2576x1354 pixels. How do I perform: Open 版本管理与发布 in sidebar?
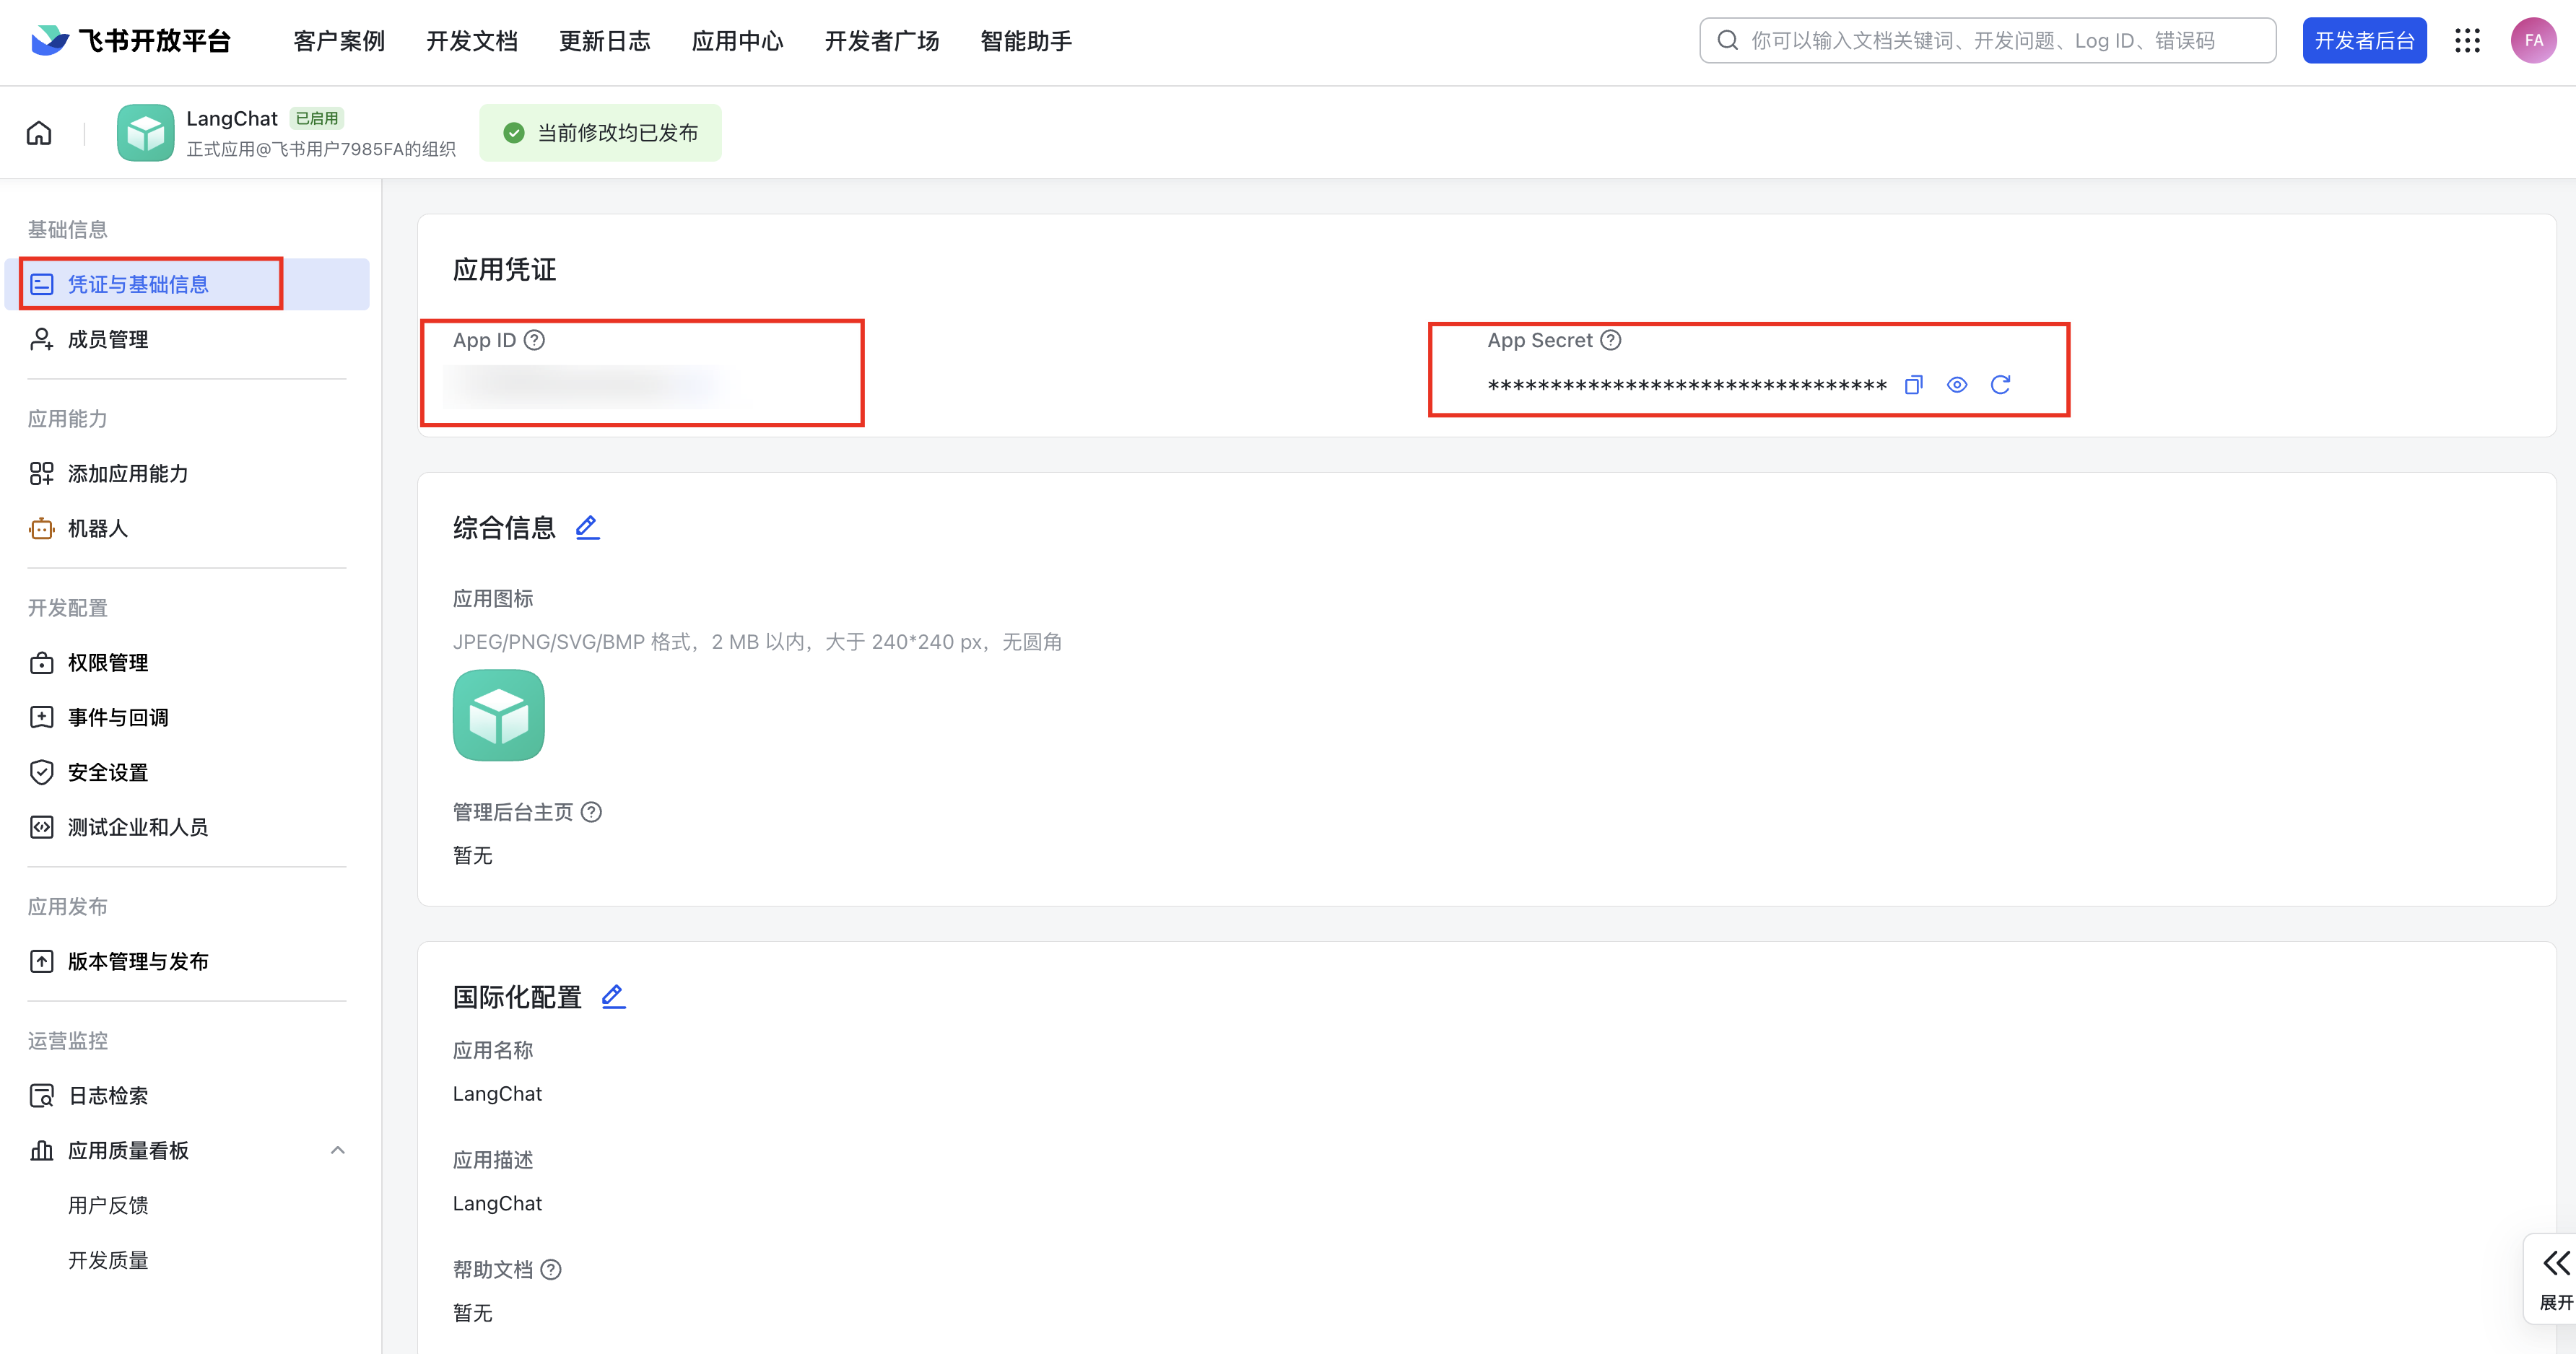(x=137, y=961)
